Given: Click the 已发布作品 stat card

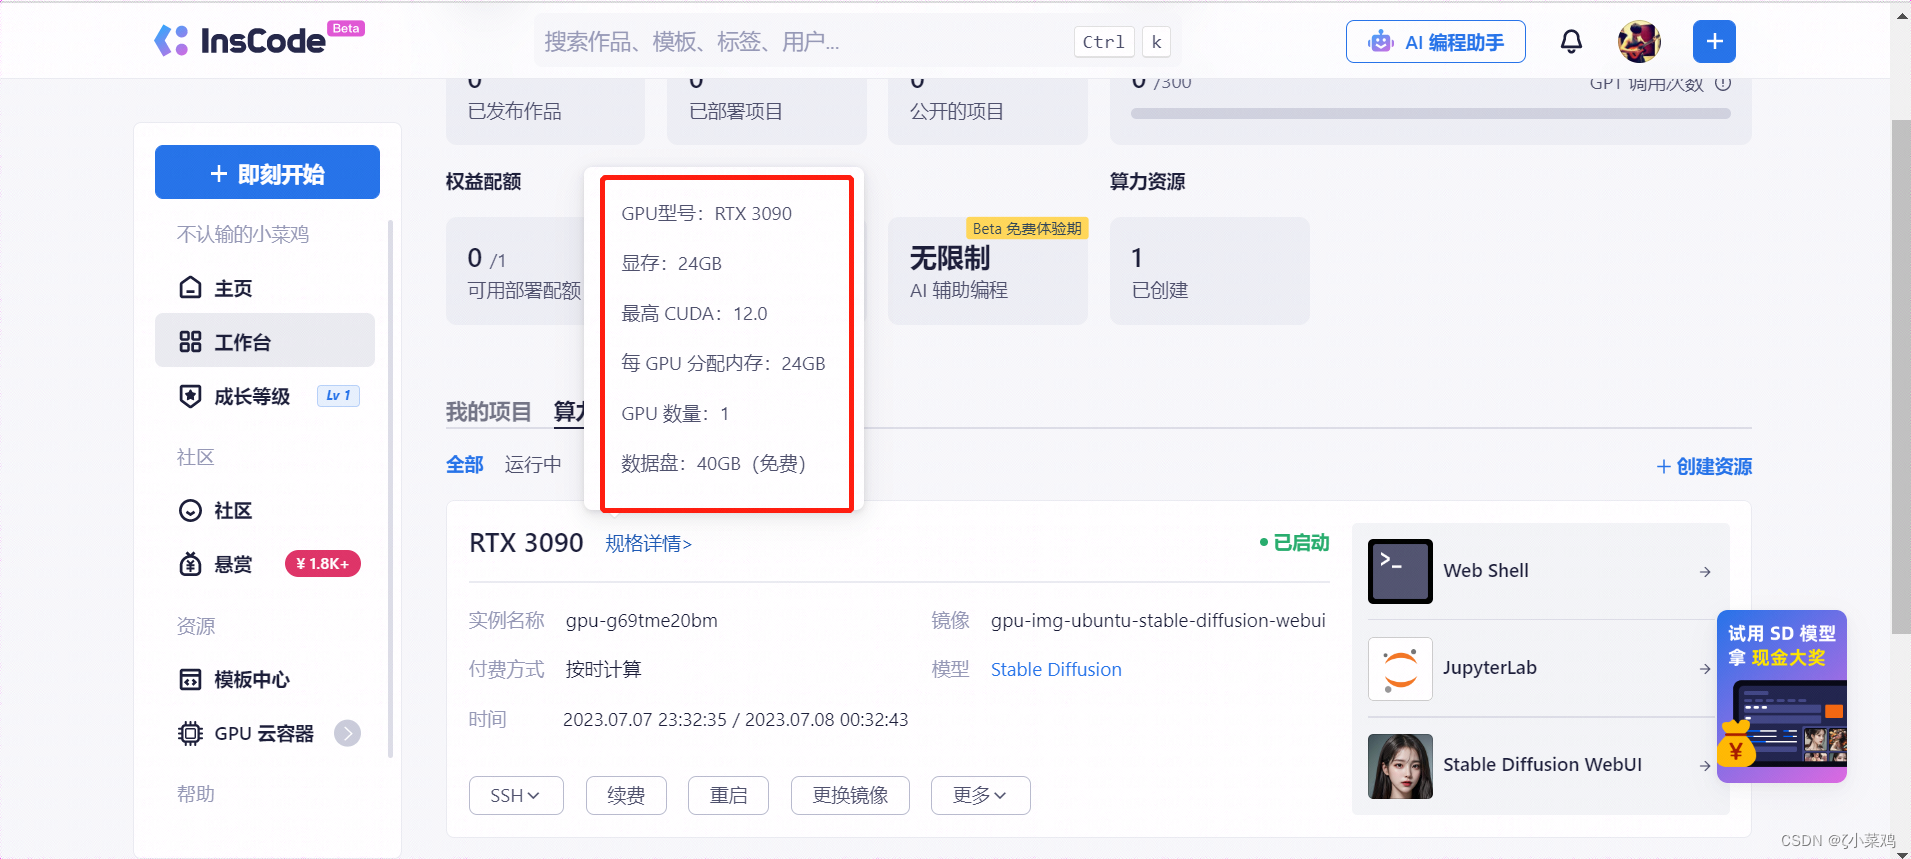Looking at the screenshot, I should coord(545,111).
